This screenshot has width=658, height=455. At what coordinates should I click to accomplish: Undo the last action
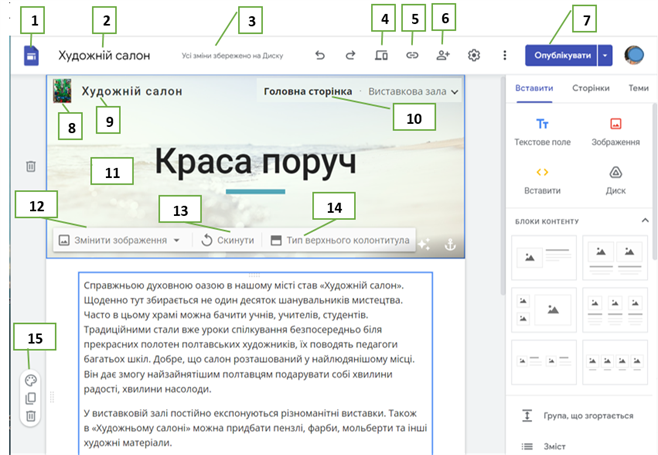pyautogui.click(x=319, y=56)
